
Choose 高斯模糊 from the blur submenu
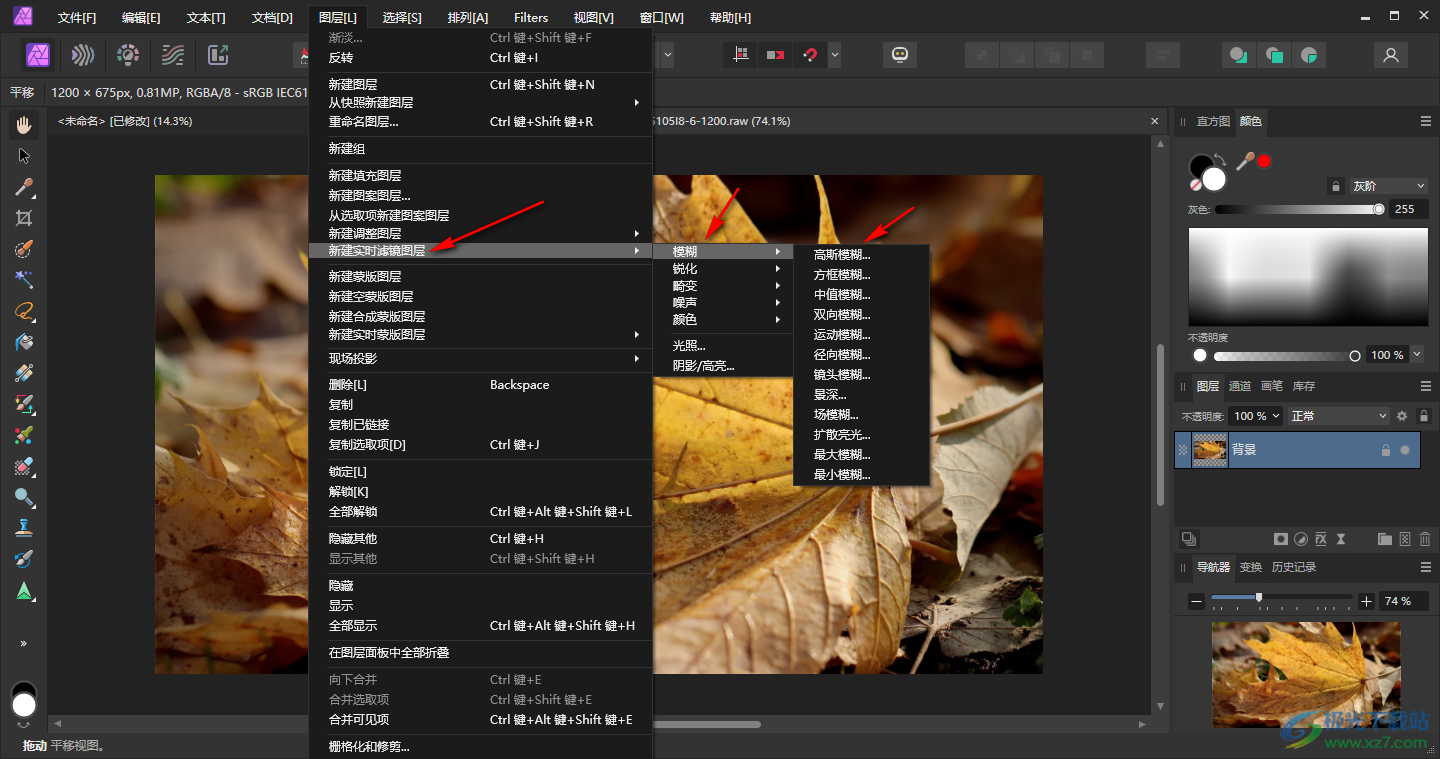pos(842,255)
